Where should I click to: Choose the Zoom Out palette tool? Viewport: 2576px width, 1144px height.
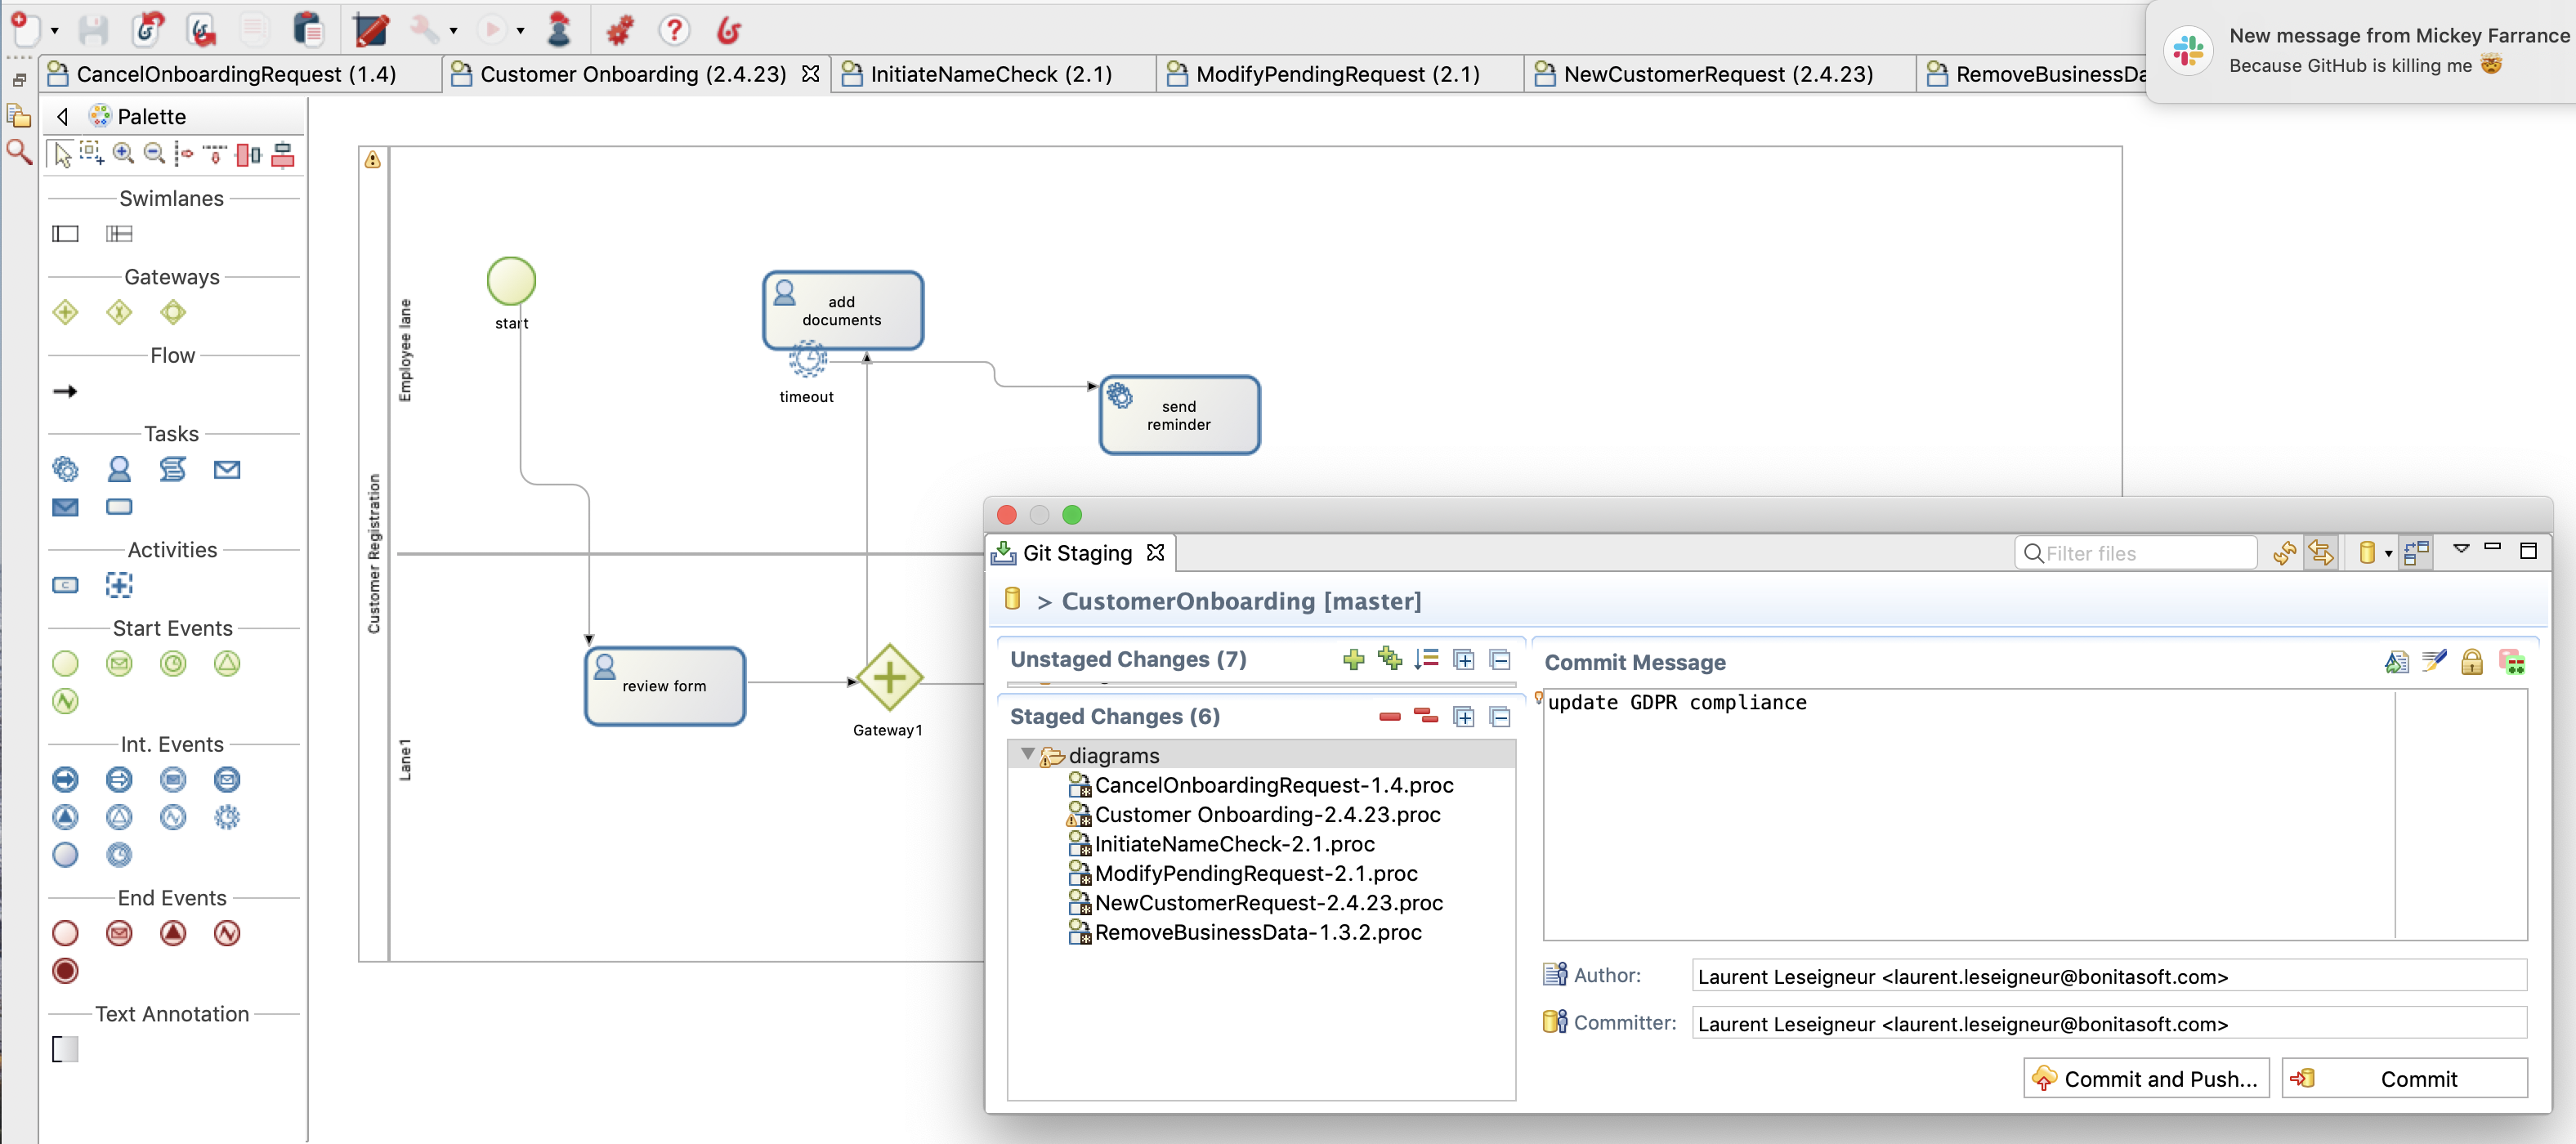(154, 153)
